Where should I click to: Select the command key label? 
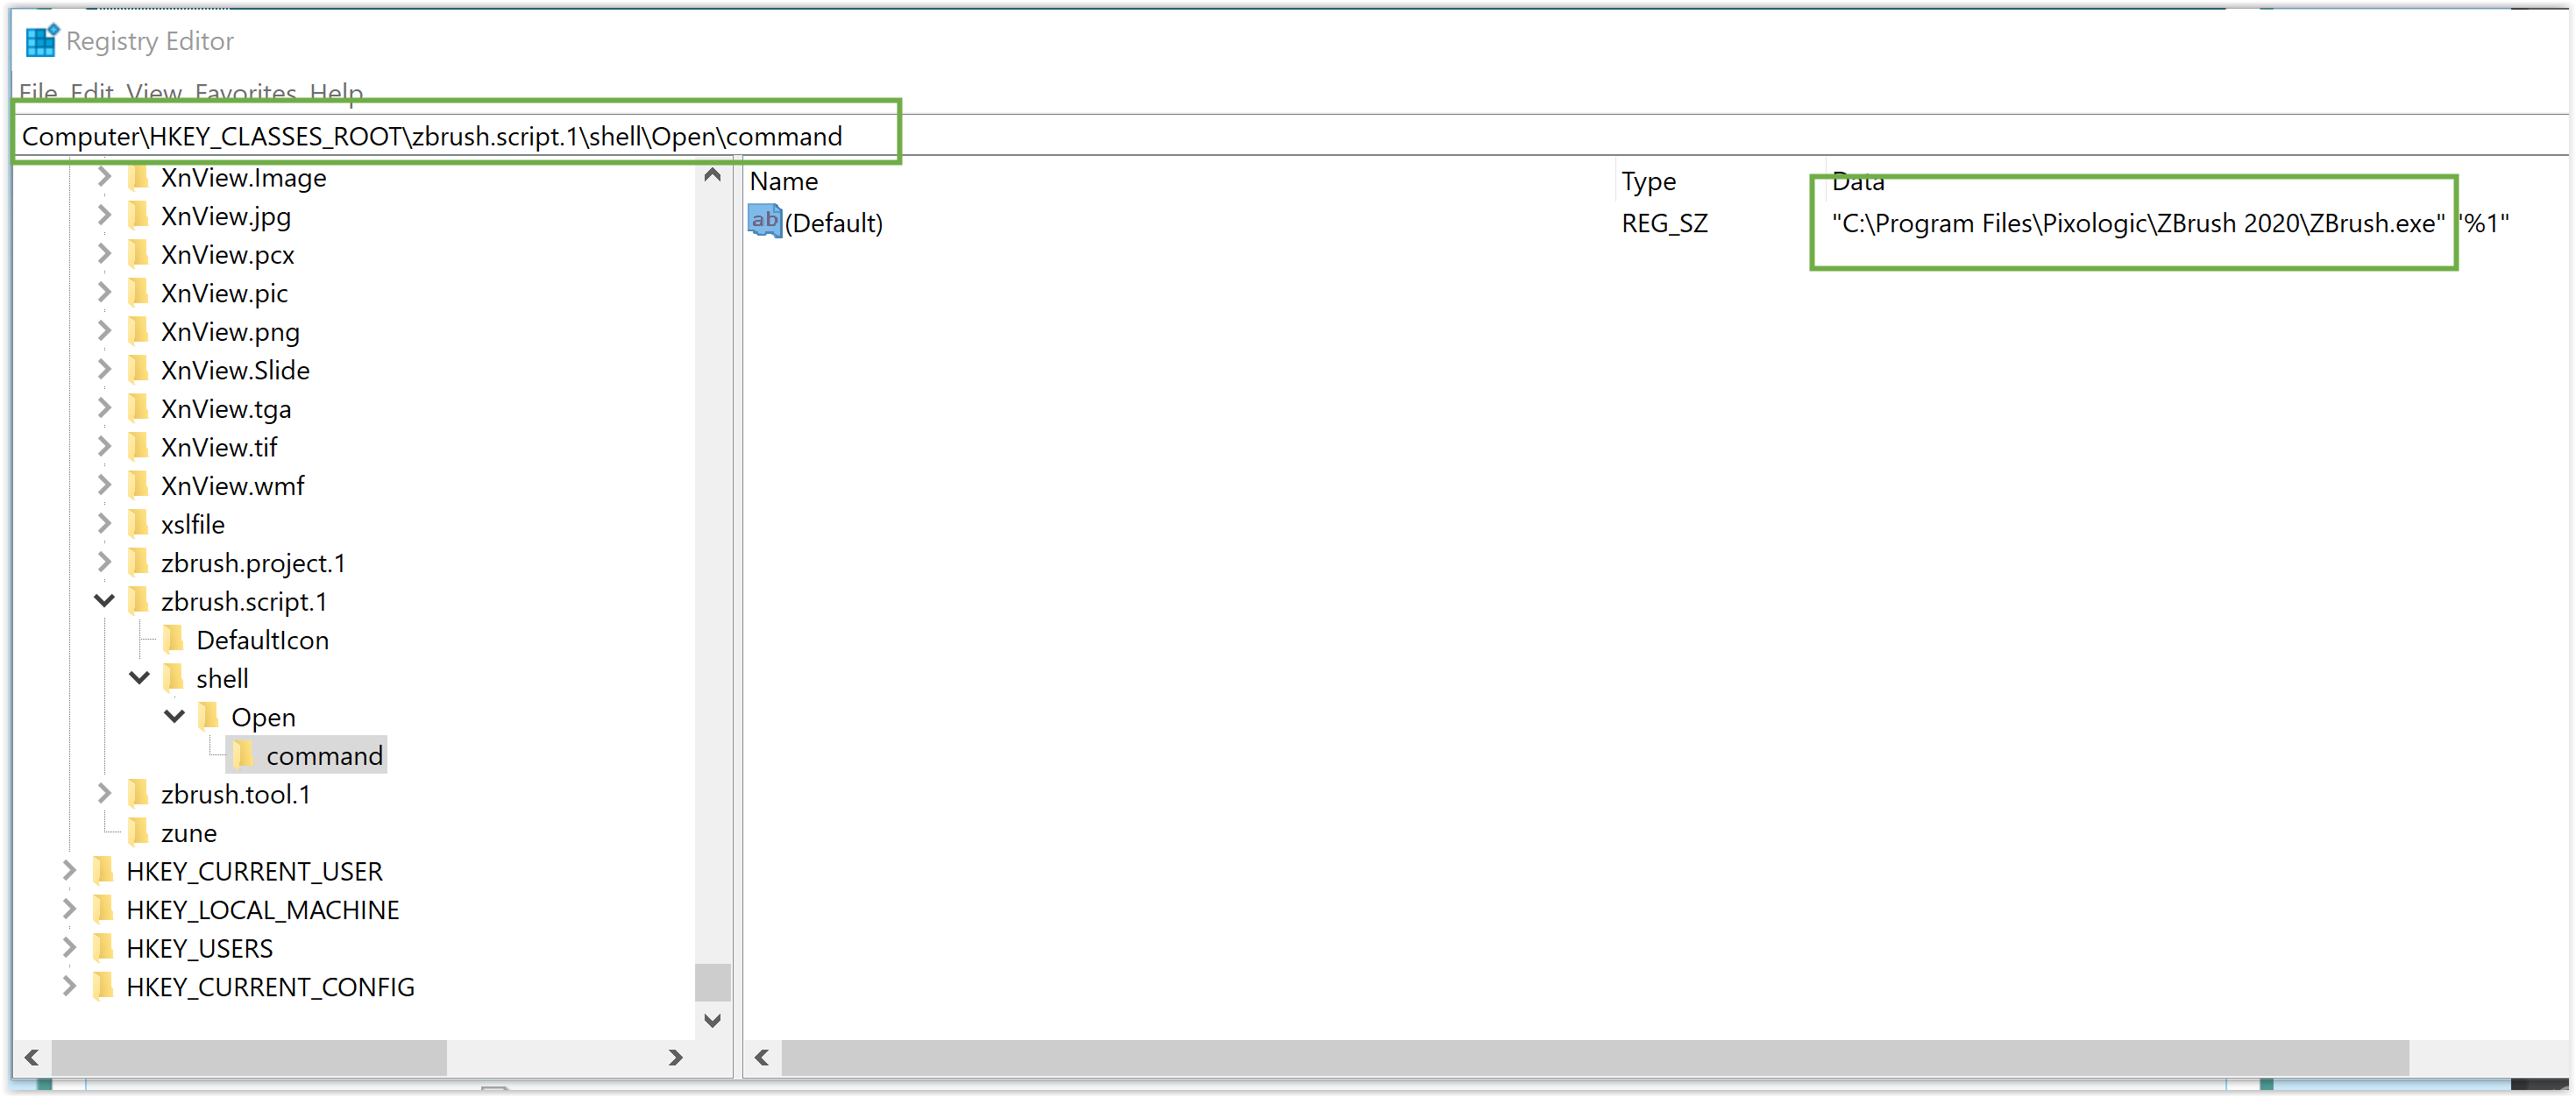click(324, 756)
